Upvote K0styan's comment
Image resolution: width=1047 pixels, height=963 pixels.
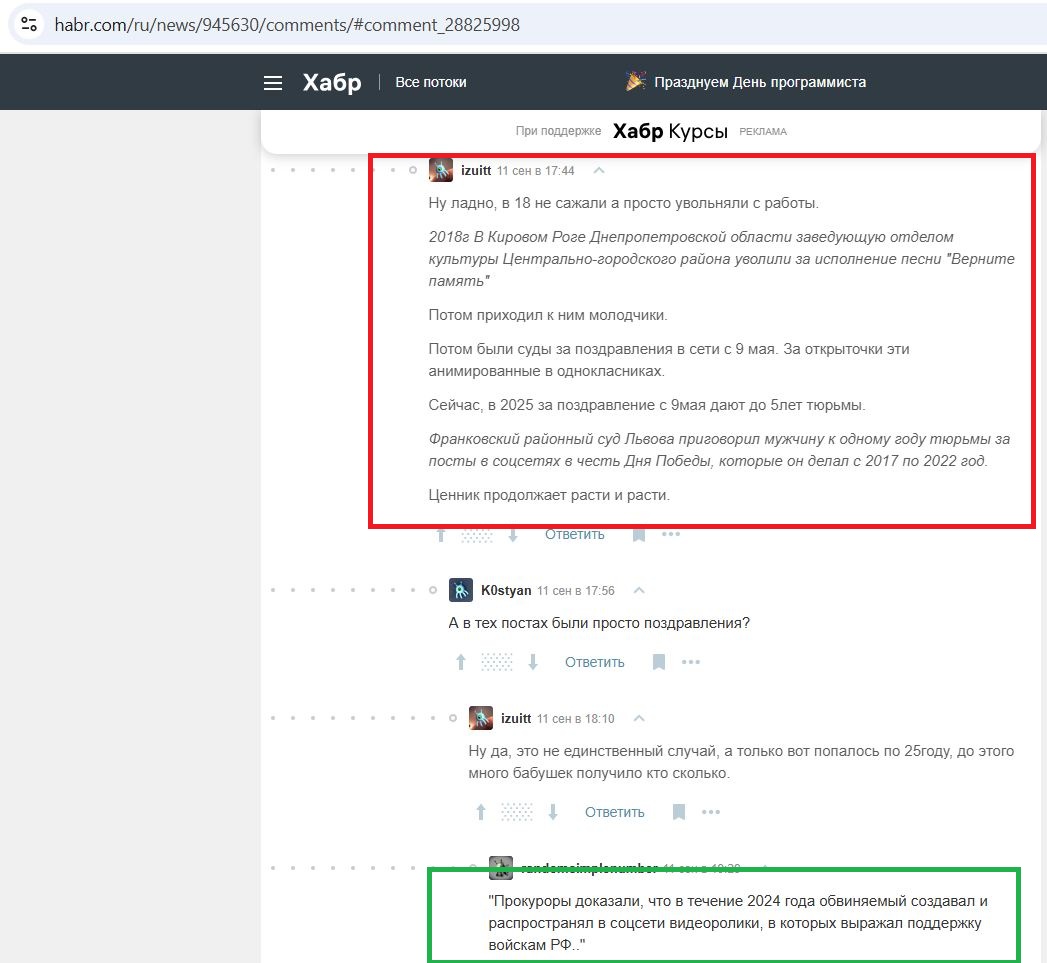[x=461, y=662]
